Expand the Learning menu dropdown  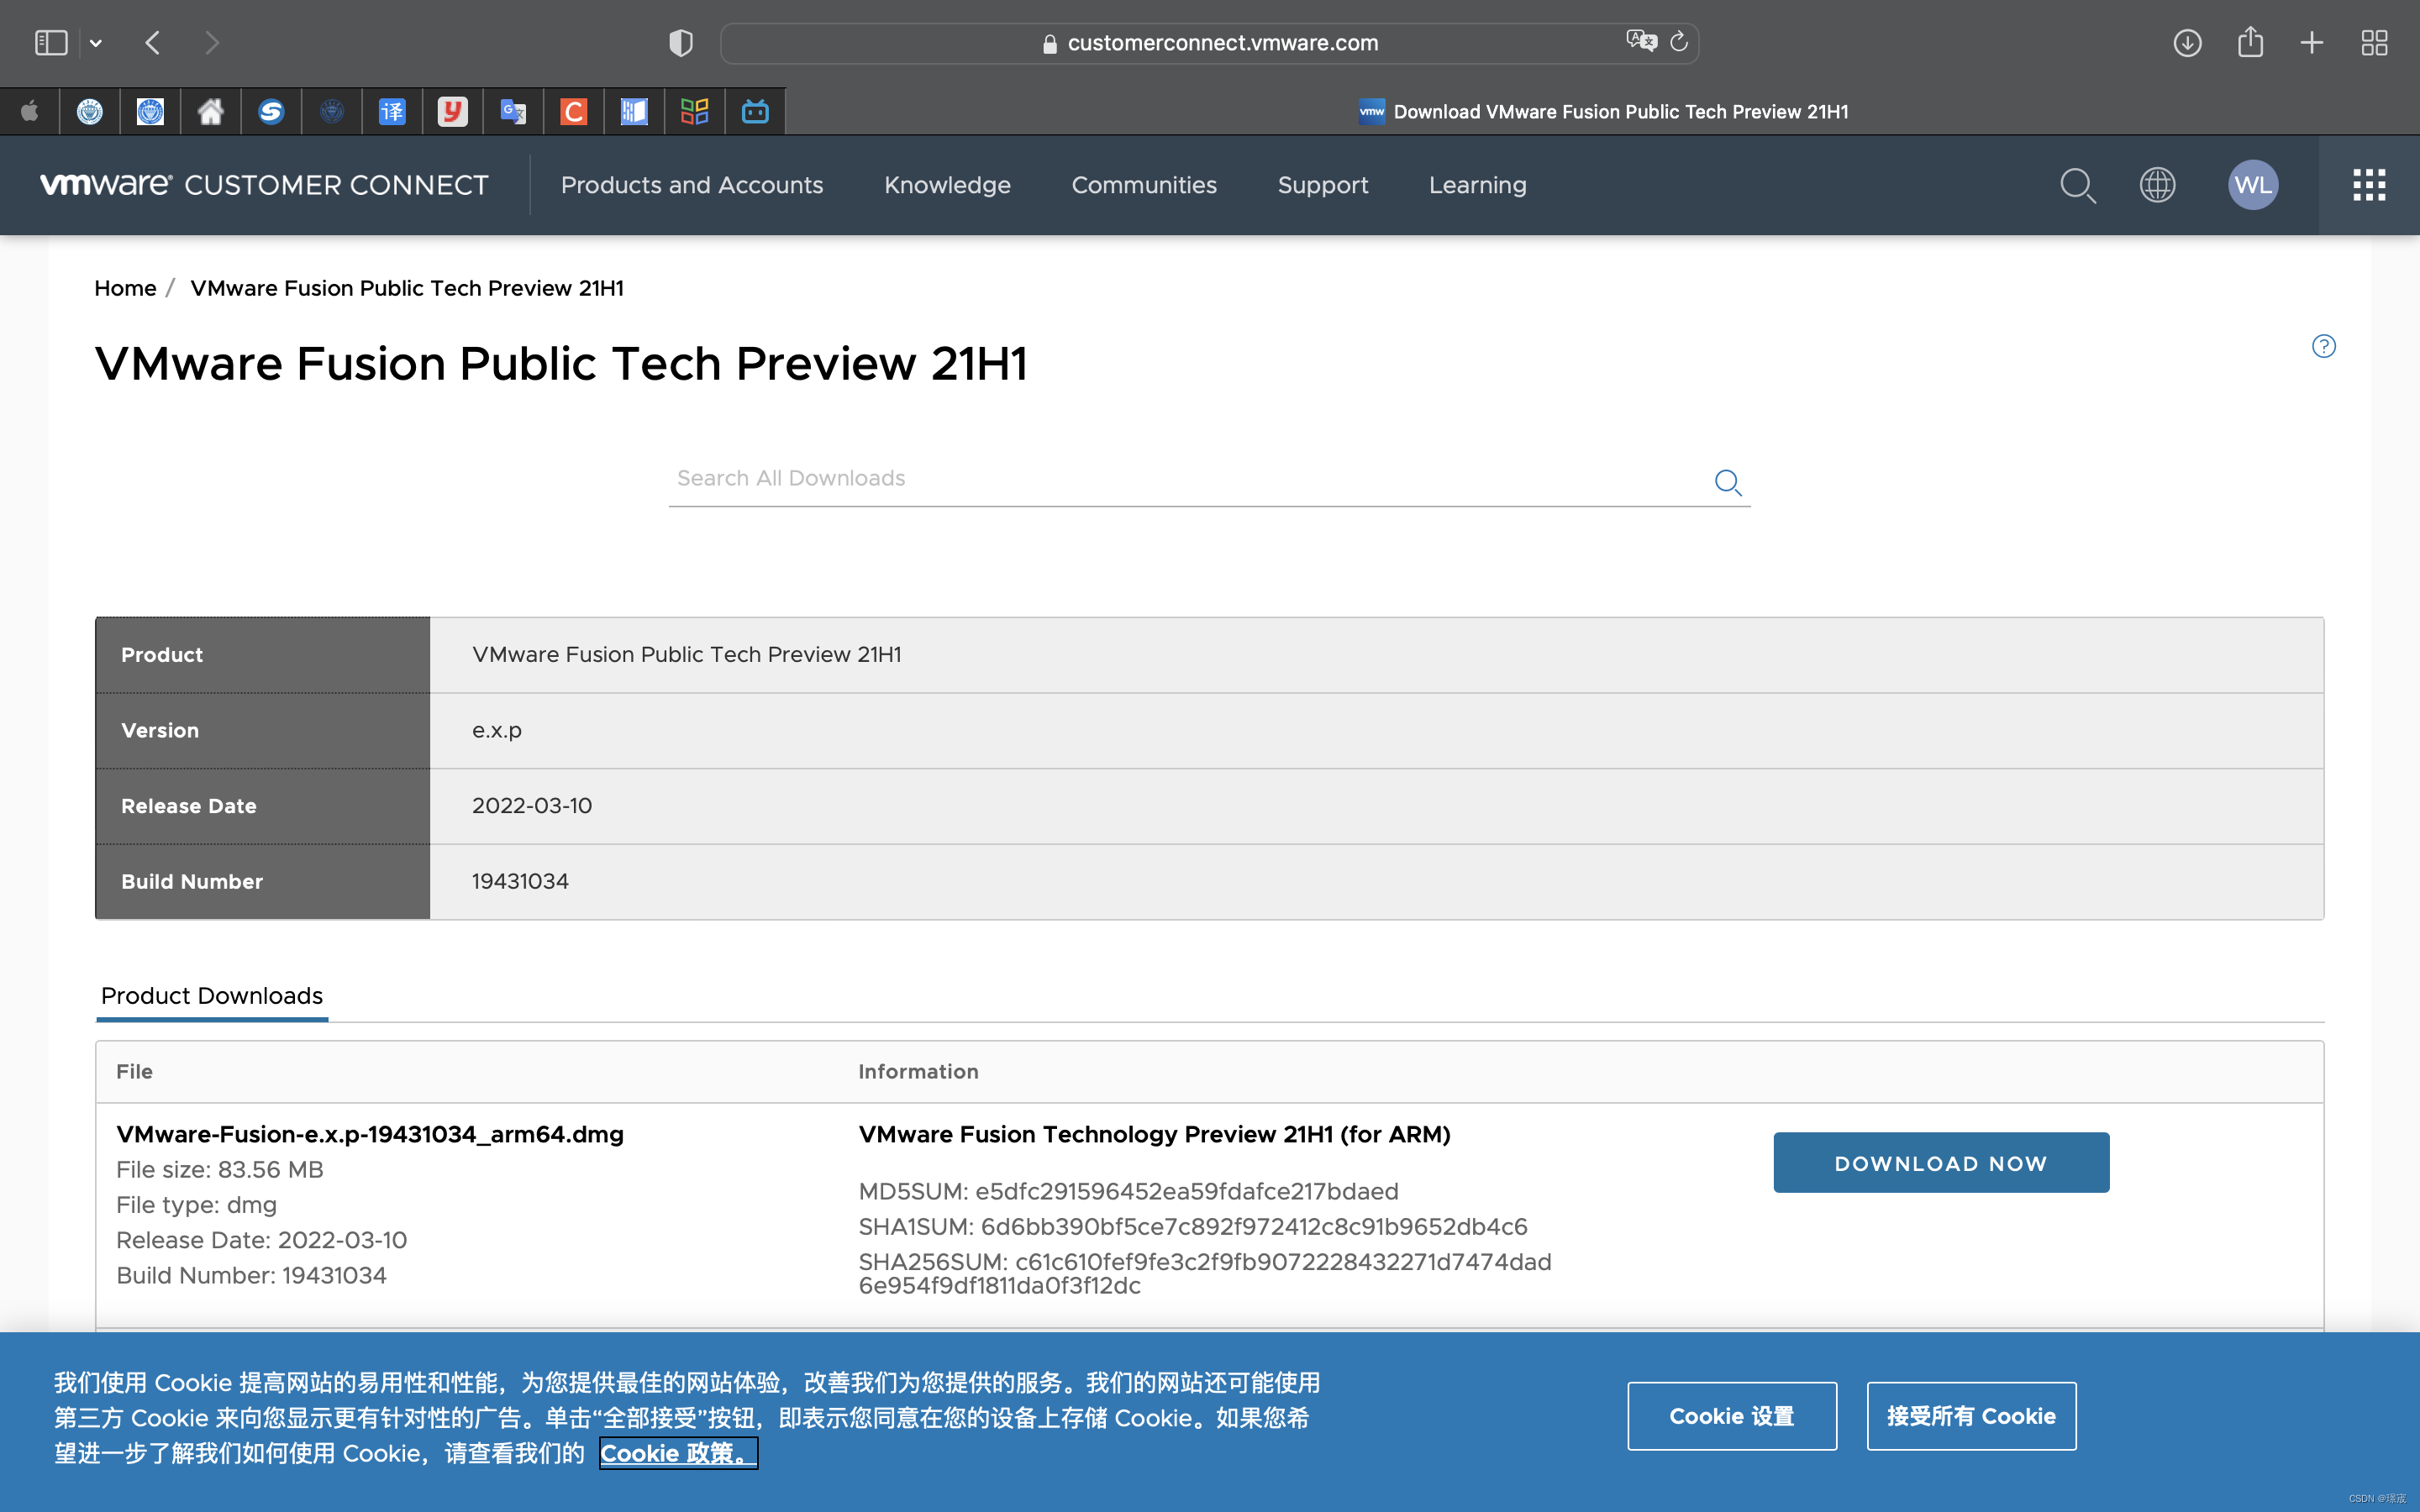(1477, 185)
